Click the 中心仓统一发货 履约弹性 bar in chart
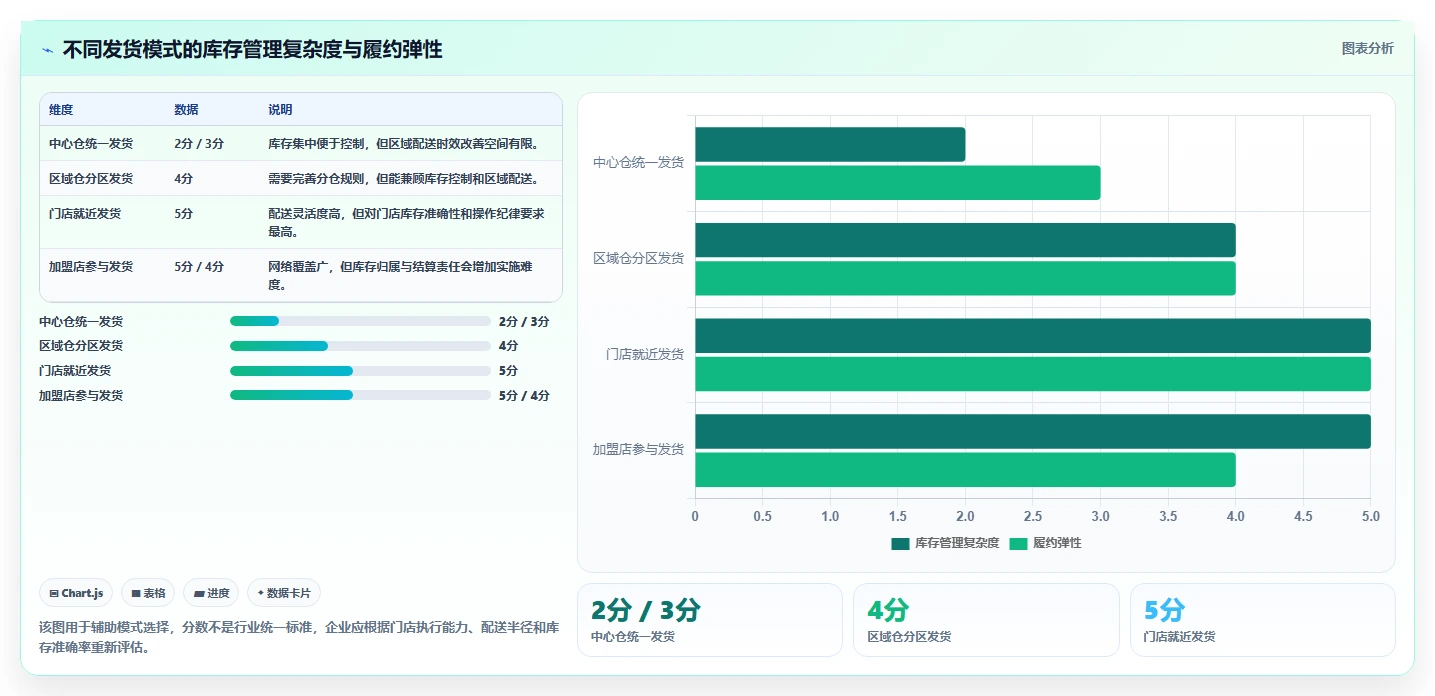The image size is (1435, 696). [x=898, y=183]
